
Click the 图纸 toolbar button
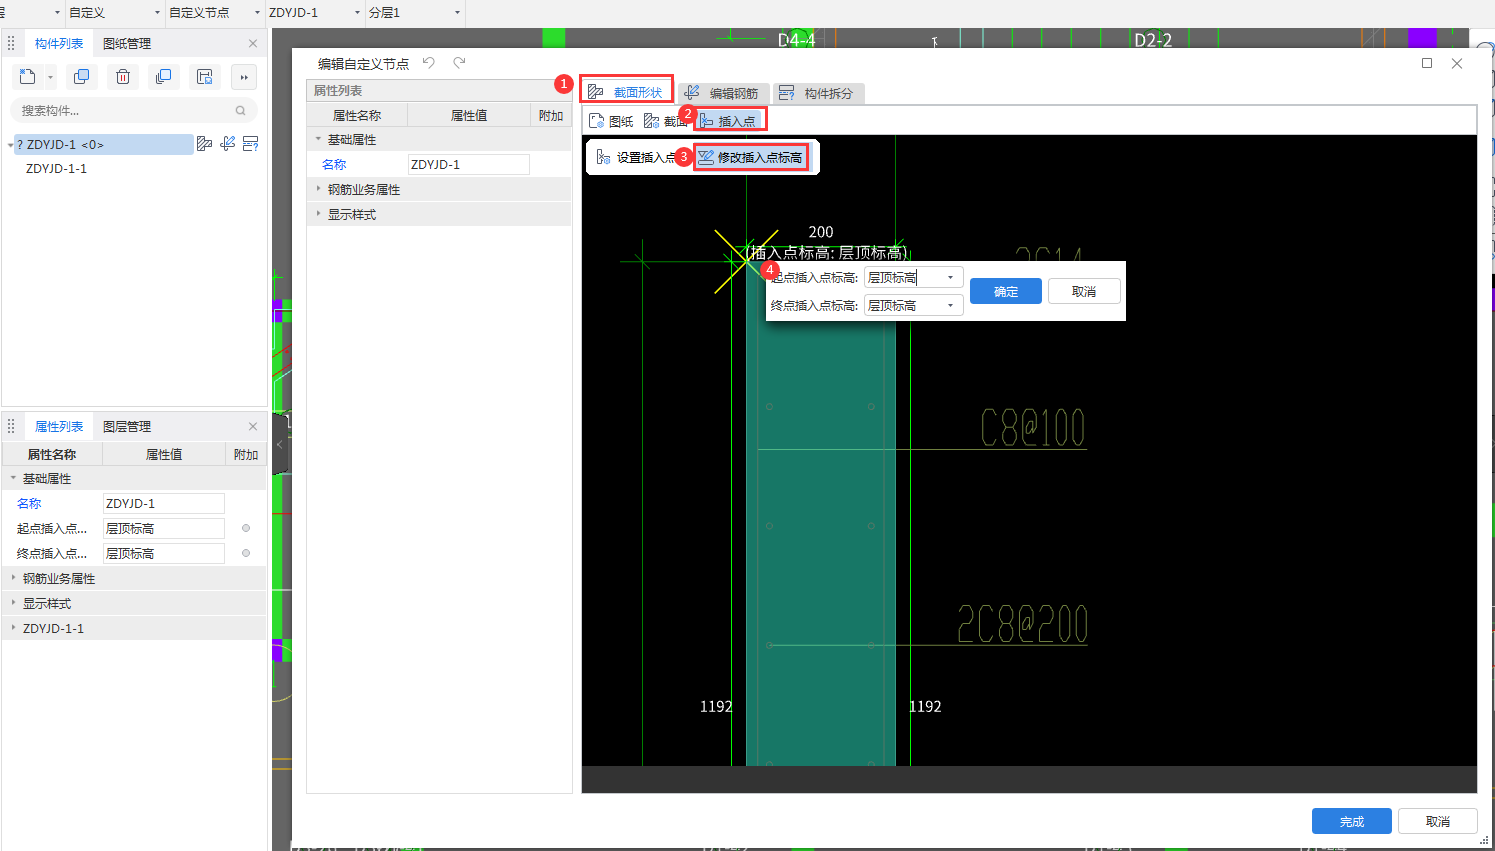611,121
